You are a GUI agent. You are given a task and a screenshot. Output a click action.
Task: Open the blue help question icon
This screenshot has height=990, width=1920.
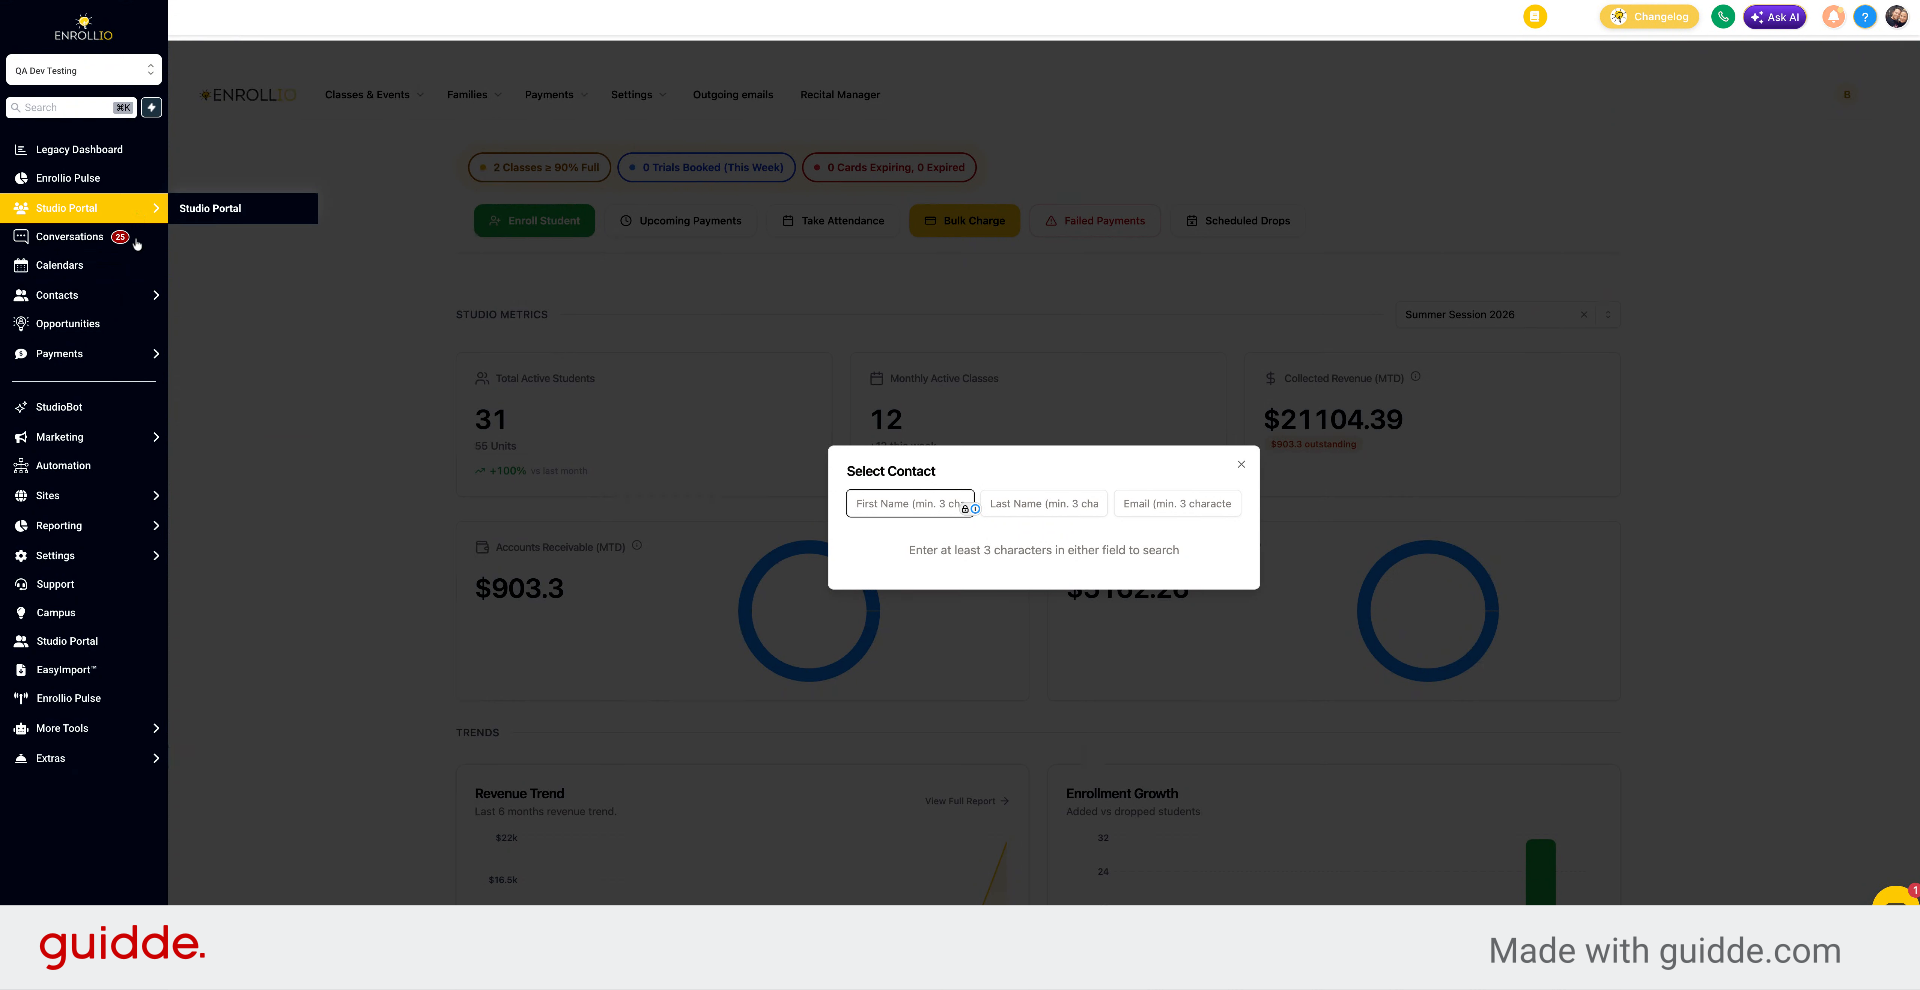[x=1865, y=17]
